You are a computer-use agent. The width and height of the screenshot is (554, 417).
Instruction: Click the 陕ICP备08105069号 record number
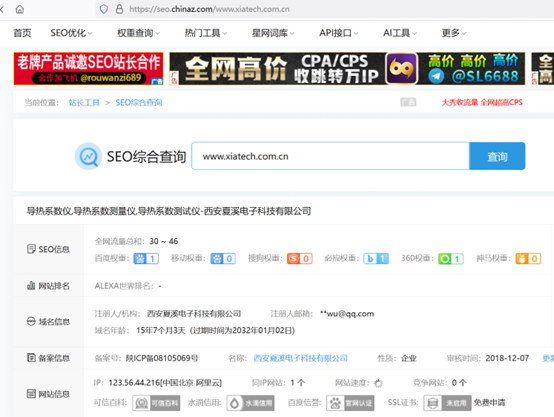pyautogui.click(x=162, y=358)
